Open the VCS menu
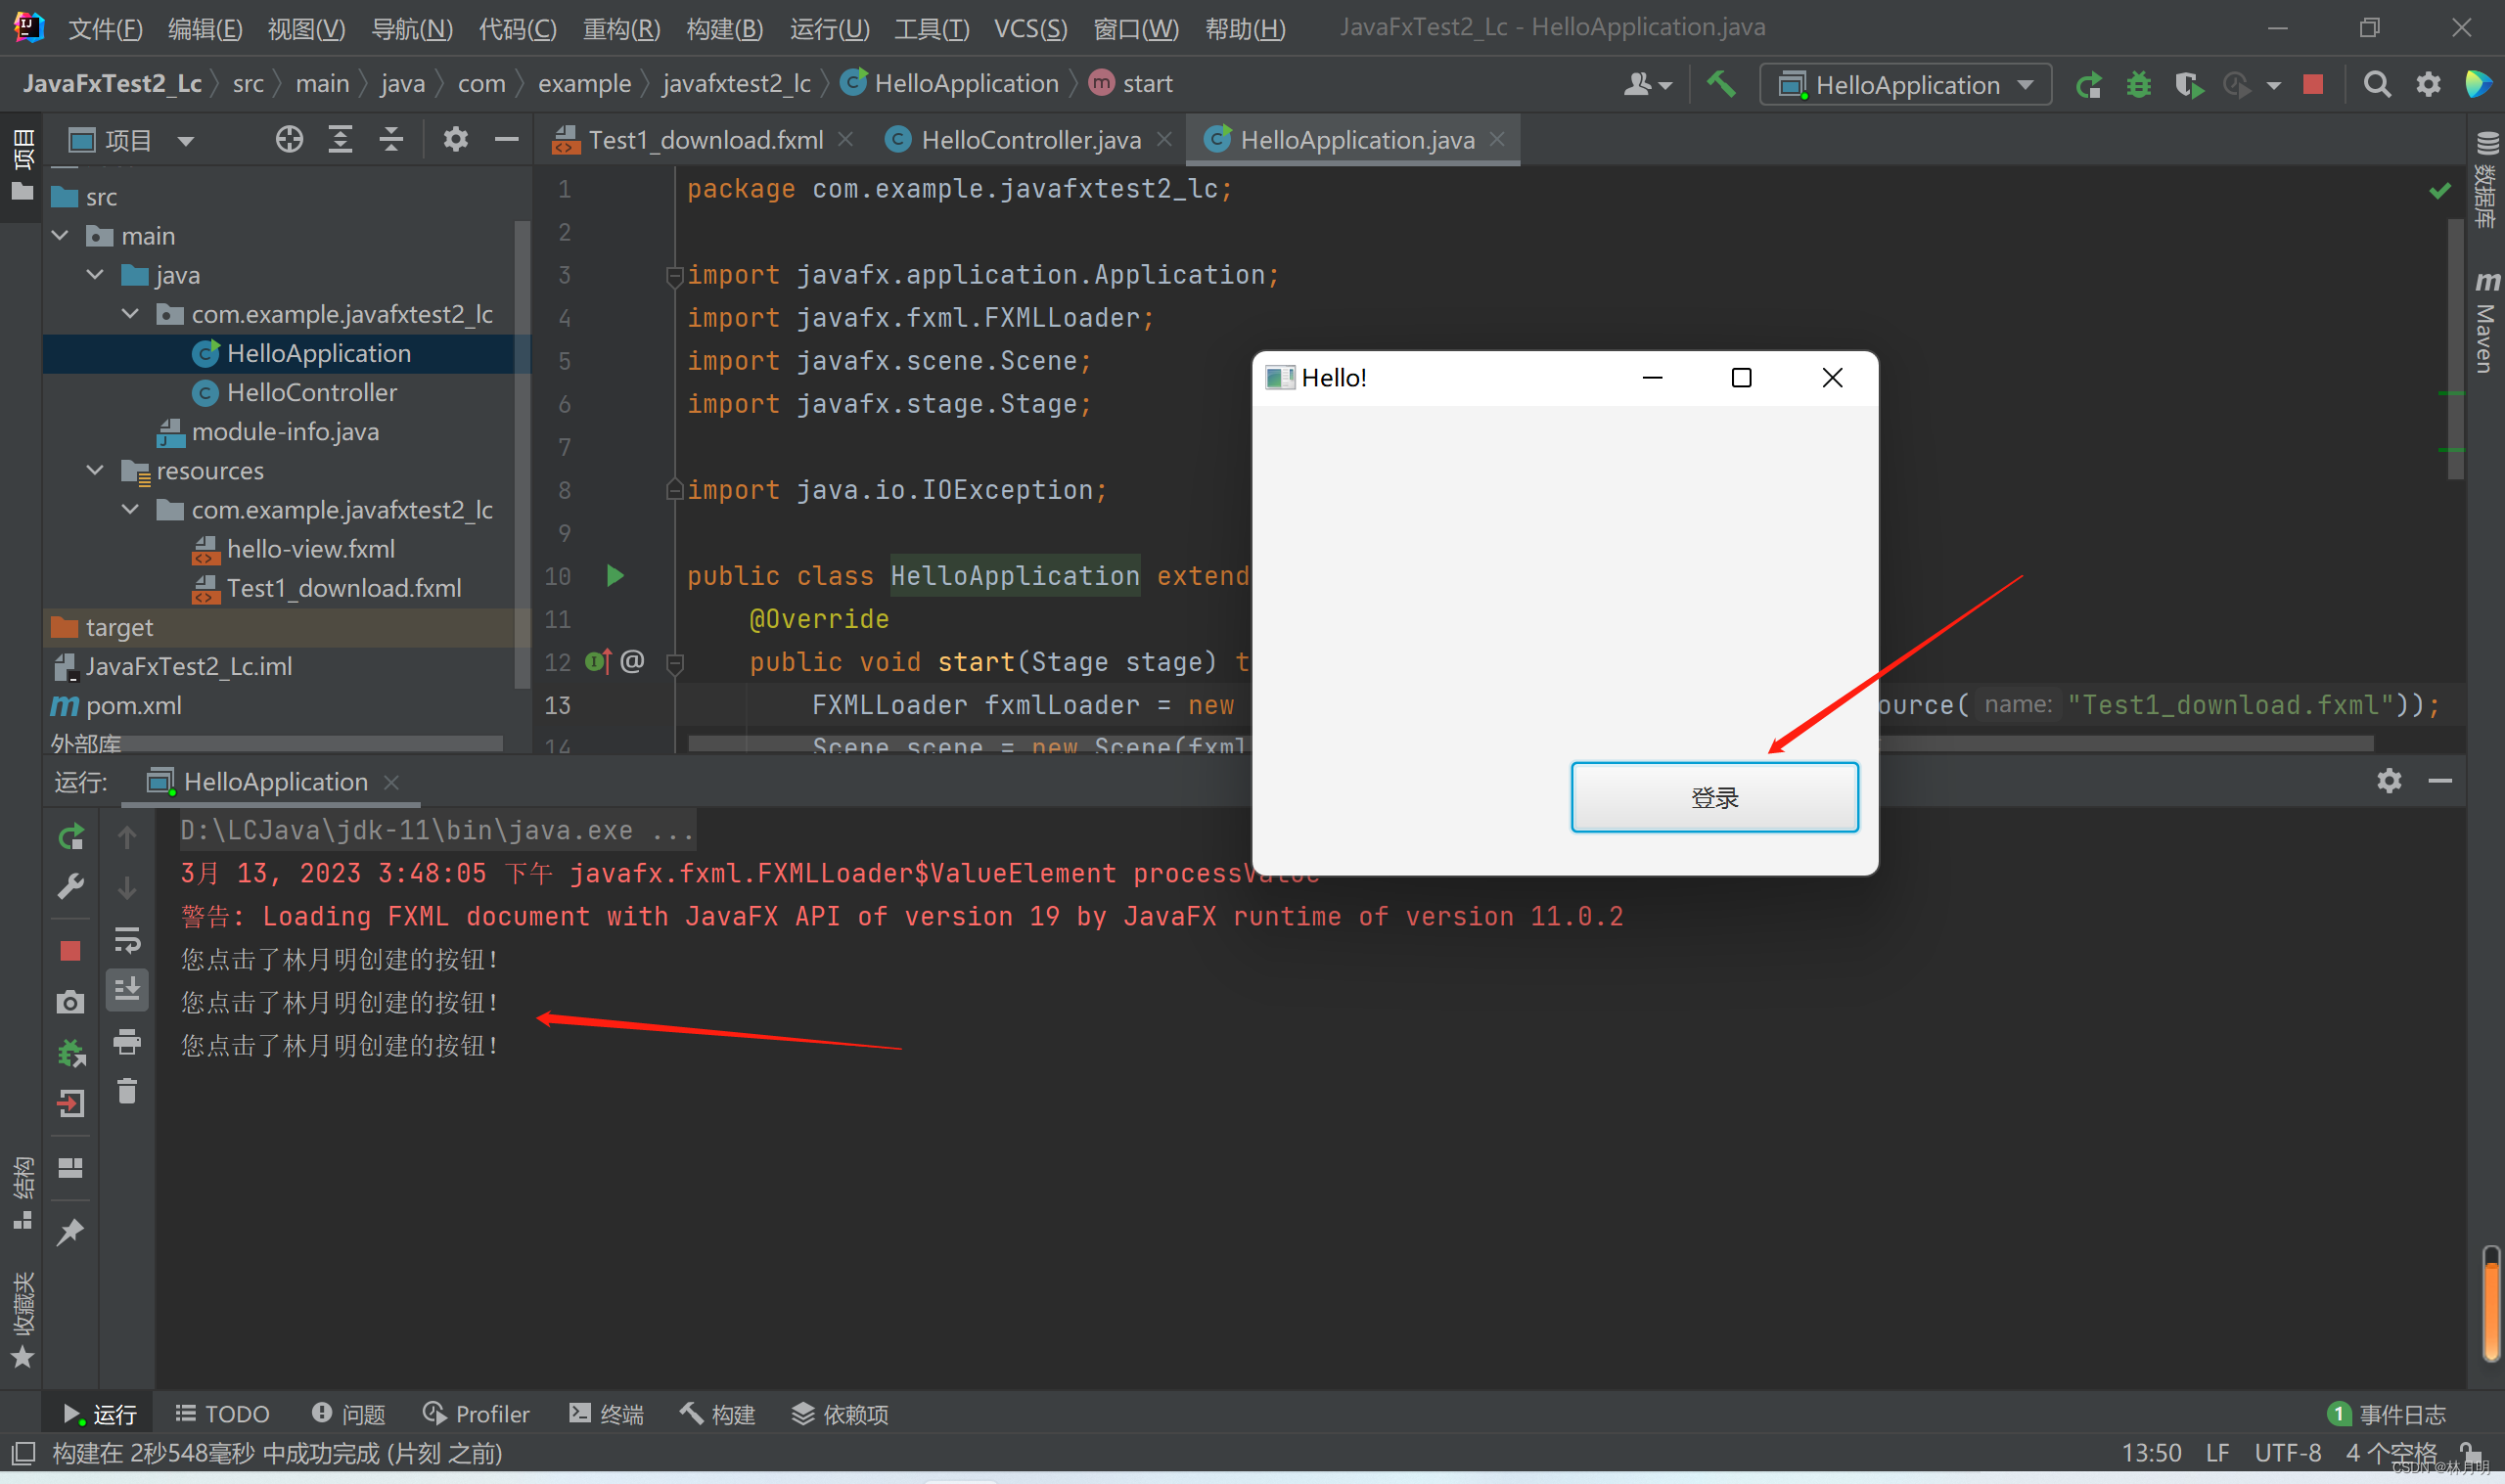The image size is (2505, 1484). [x=1029, y=28]
